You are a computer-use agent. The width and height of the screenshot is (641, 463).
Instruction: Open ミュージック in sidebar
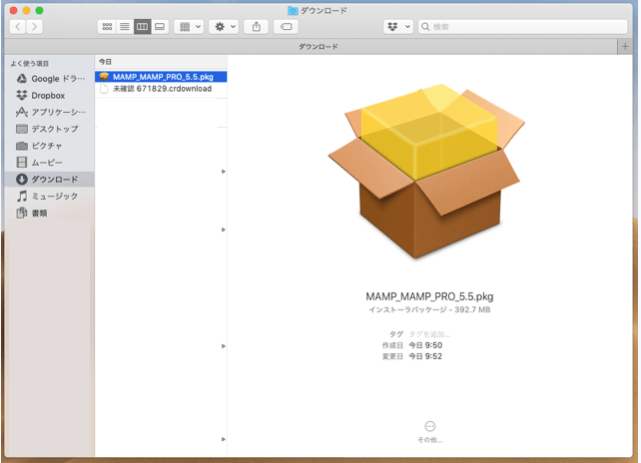(51, 196)
